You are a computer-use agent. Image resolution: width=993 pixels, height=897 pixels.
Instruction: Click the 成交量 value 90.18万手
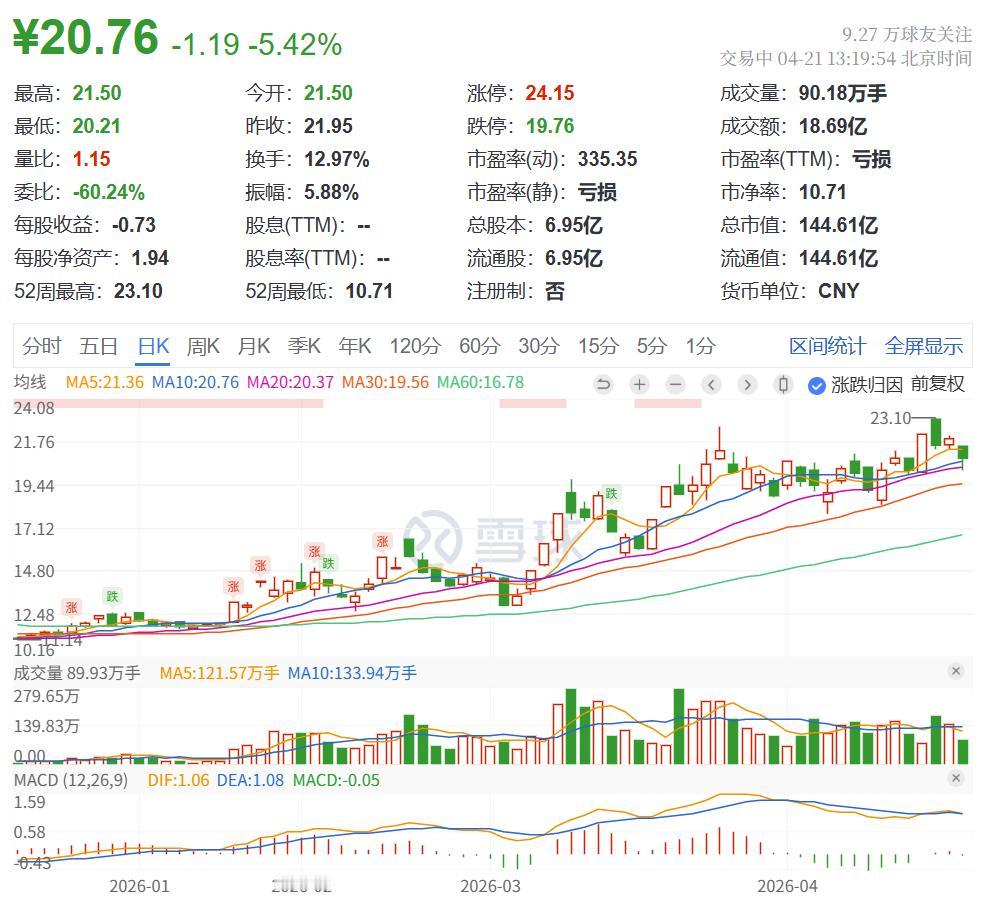[x=842, y=93]
